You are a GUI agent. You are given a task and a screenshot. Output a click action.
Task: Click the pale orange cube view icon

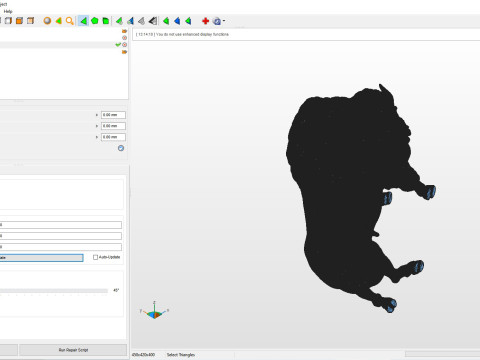30,21
